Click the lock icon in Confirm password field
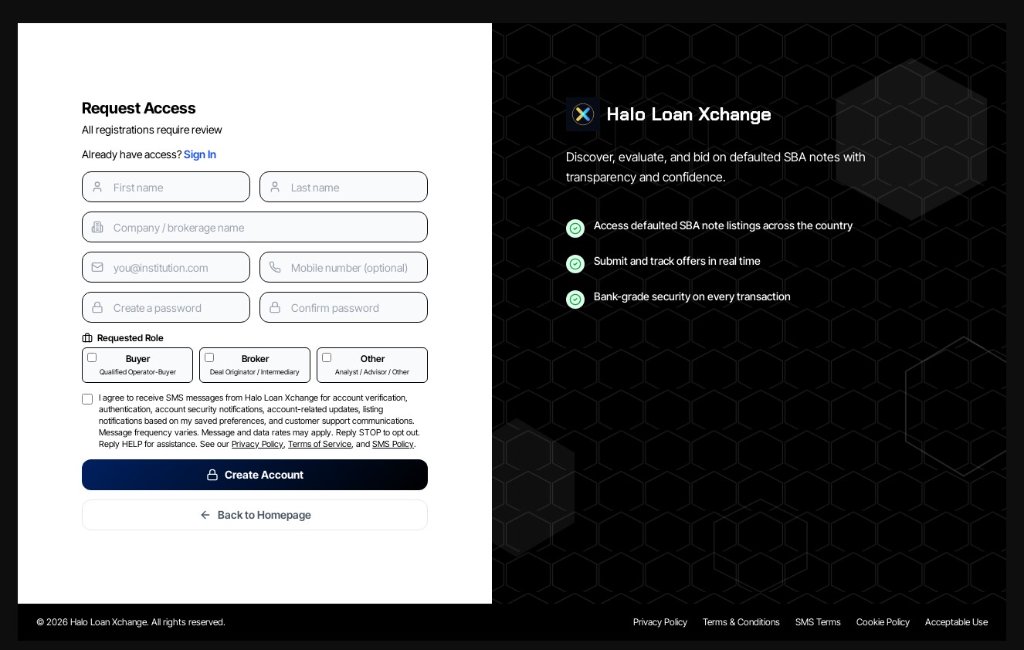Screen dimensions: 1024x650 pos(275,308)
